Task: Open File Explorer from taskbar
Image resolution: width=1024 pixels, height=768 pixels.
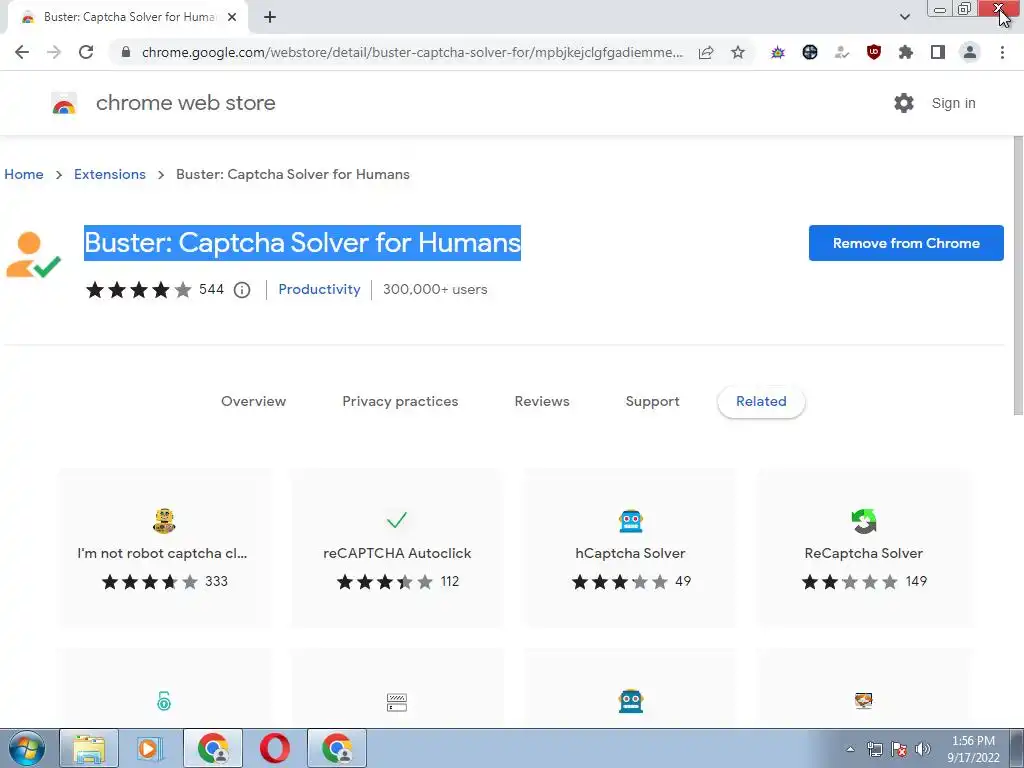Action: coord(89,748)
